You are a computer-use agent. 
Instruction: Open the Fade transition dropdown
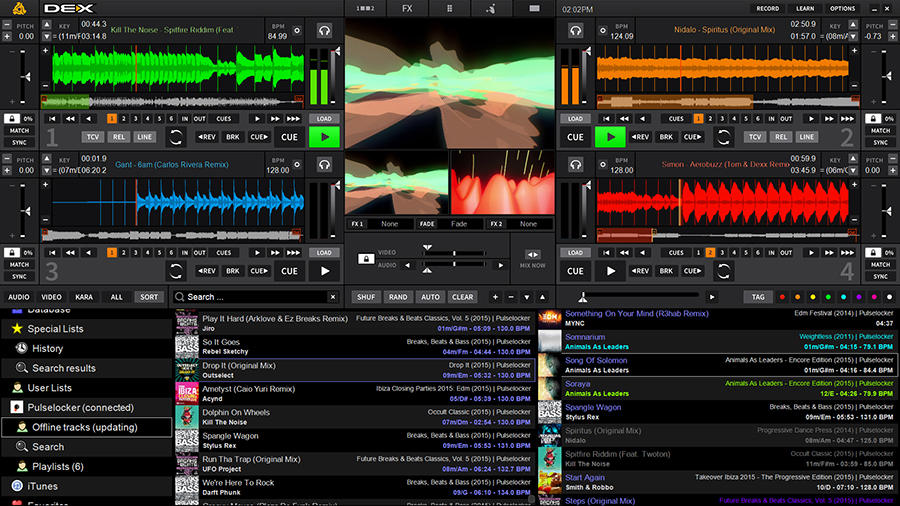click(459, 224)
